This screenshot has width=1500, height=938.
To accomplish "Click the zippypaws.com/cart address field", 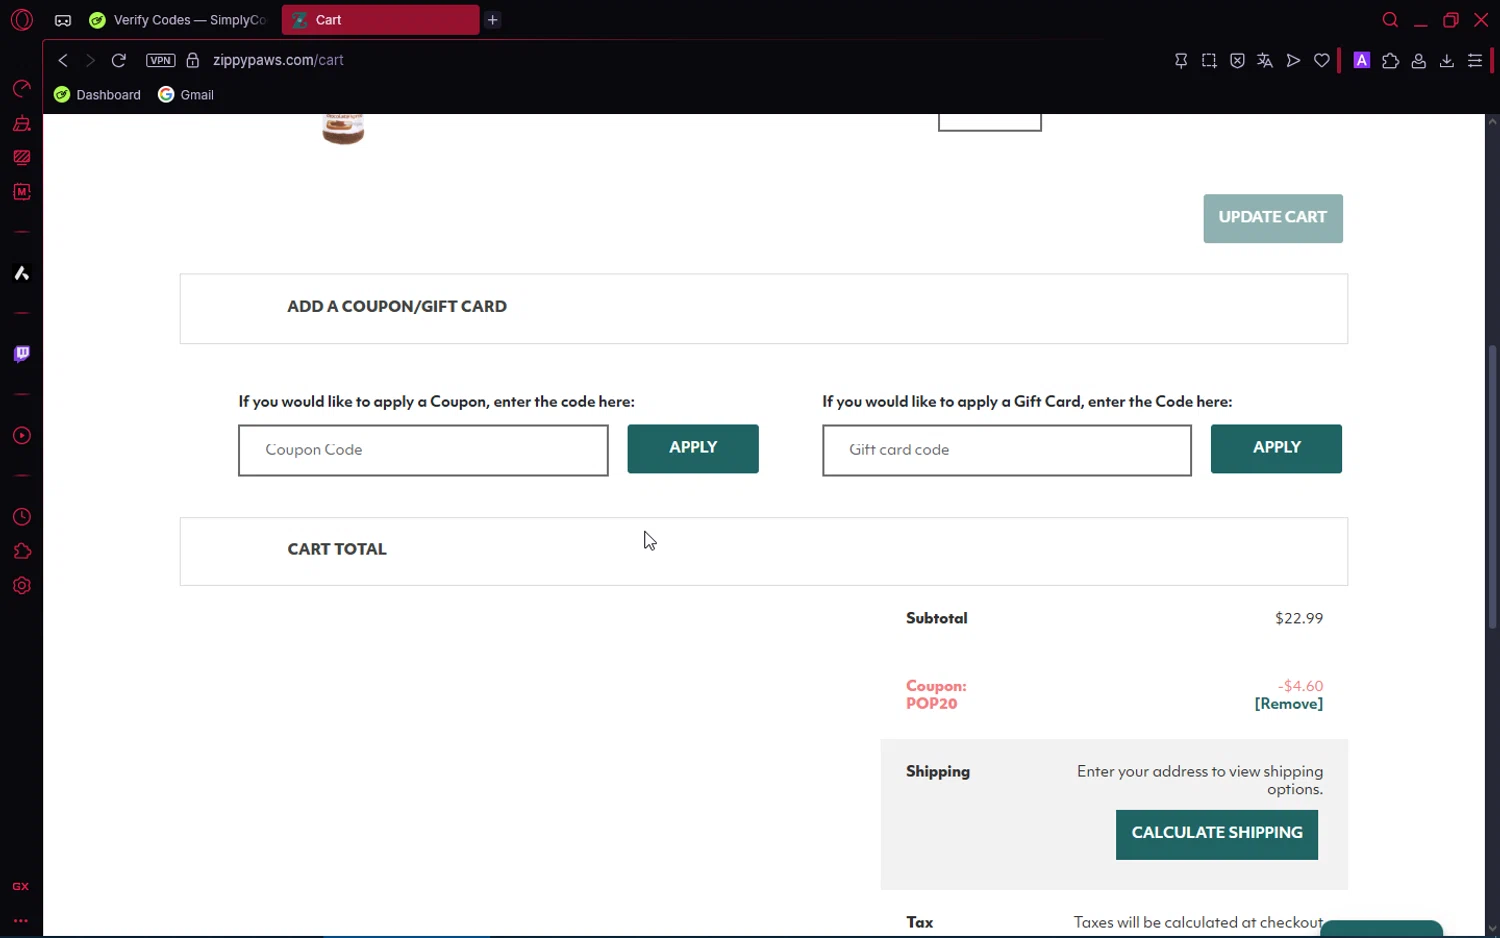I will 278,60.
